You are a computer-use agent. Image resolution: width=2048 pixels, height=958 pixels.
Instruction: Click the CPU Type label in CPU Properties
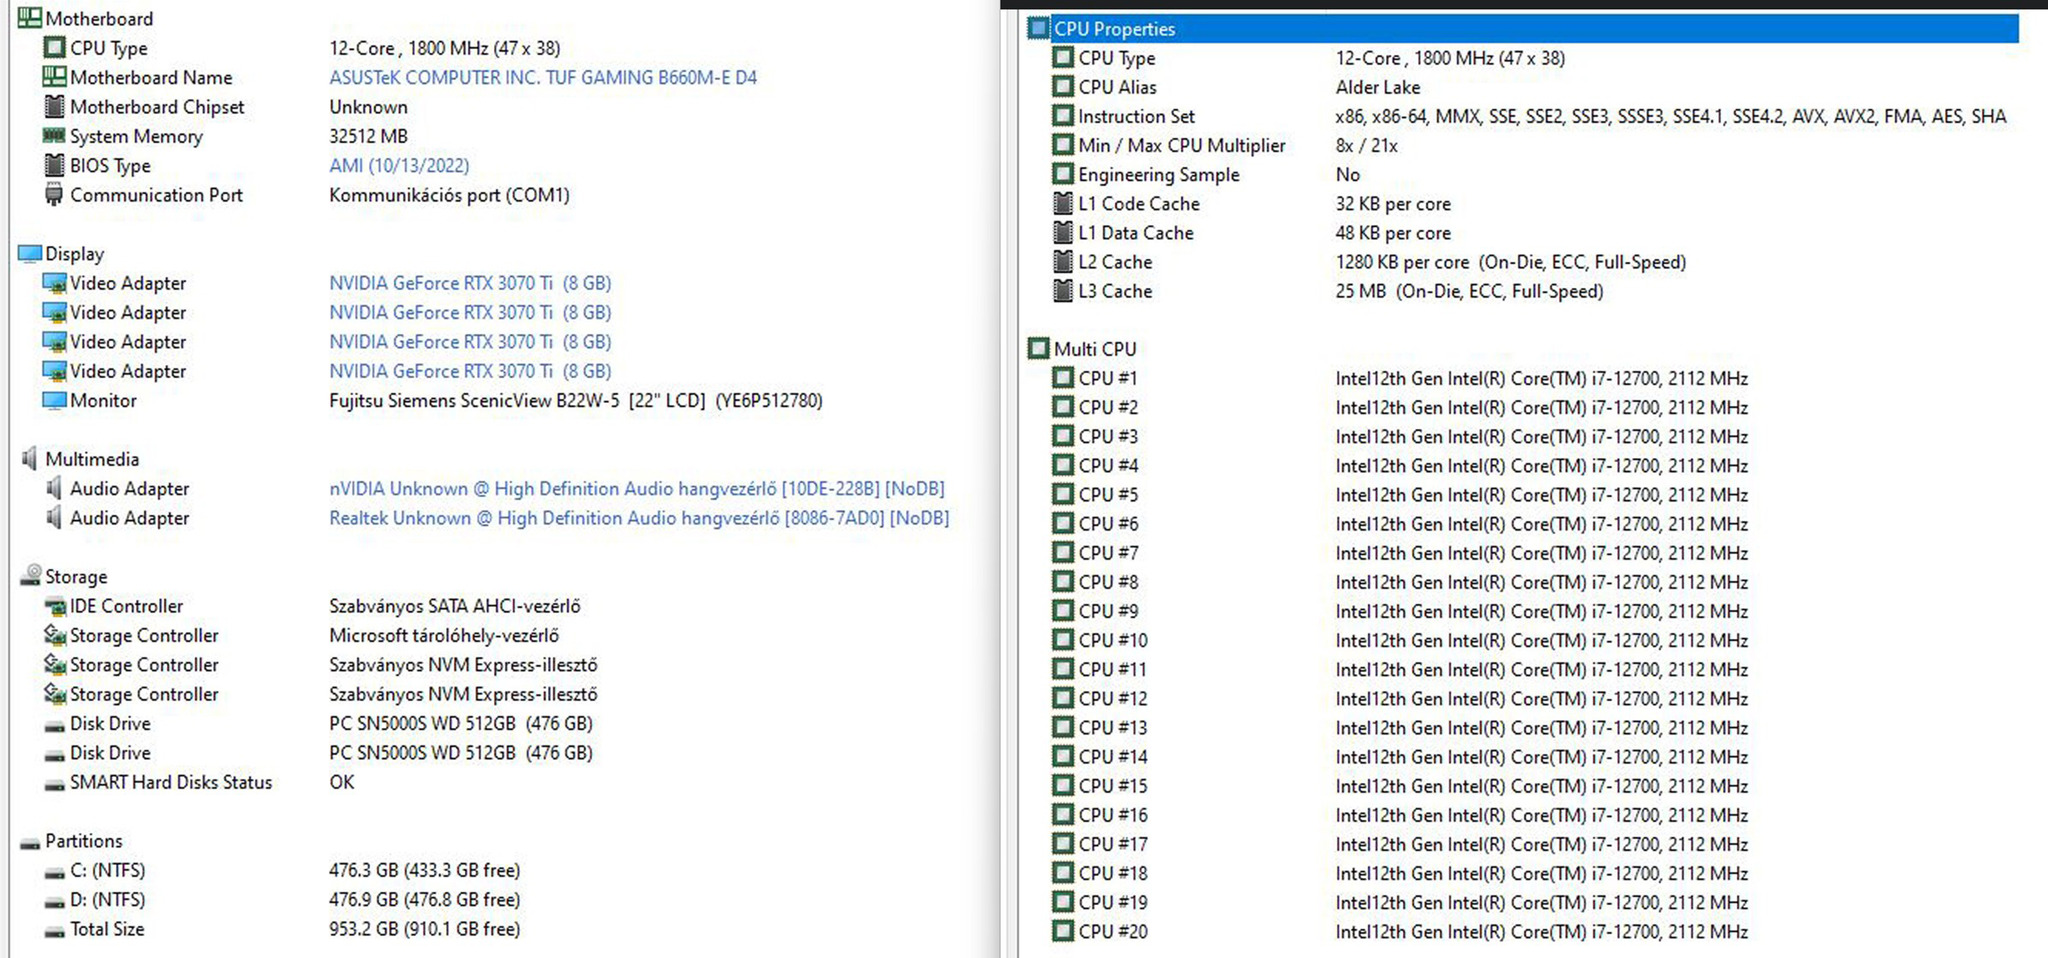[x=1116, y=58]
